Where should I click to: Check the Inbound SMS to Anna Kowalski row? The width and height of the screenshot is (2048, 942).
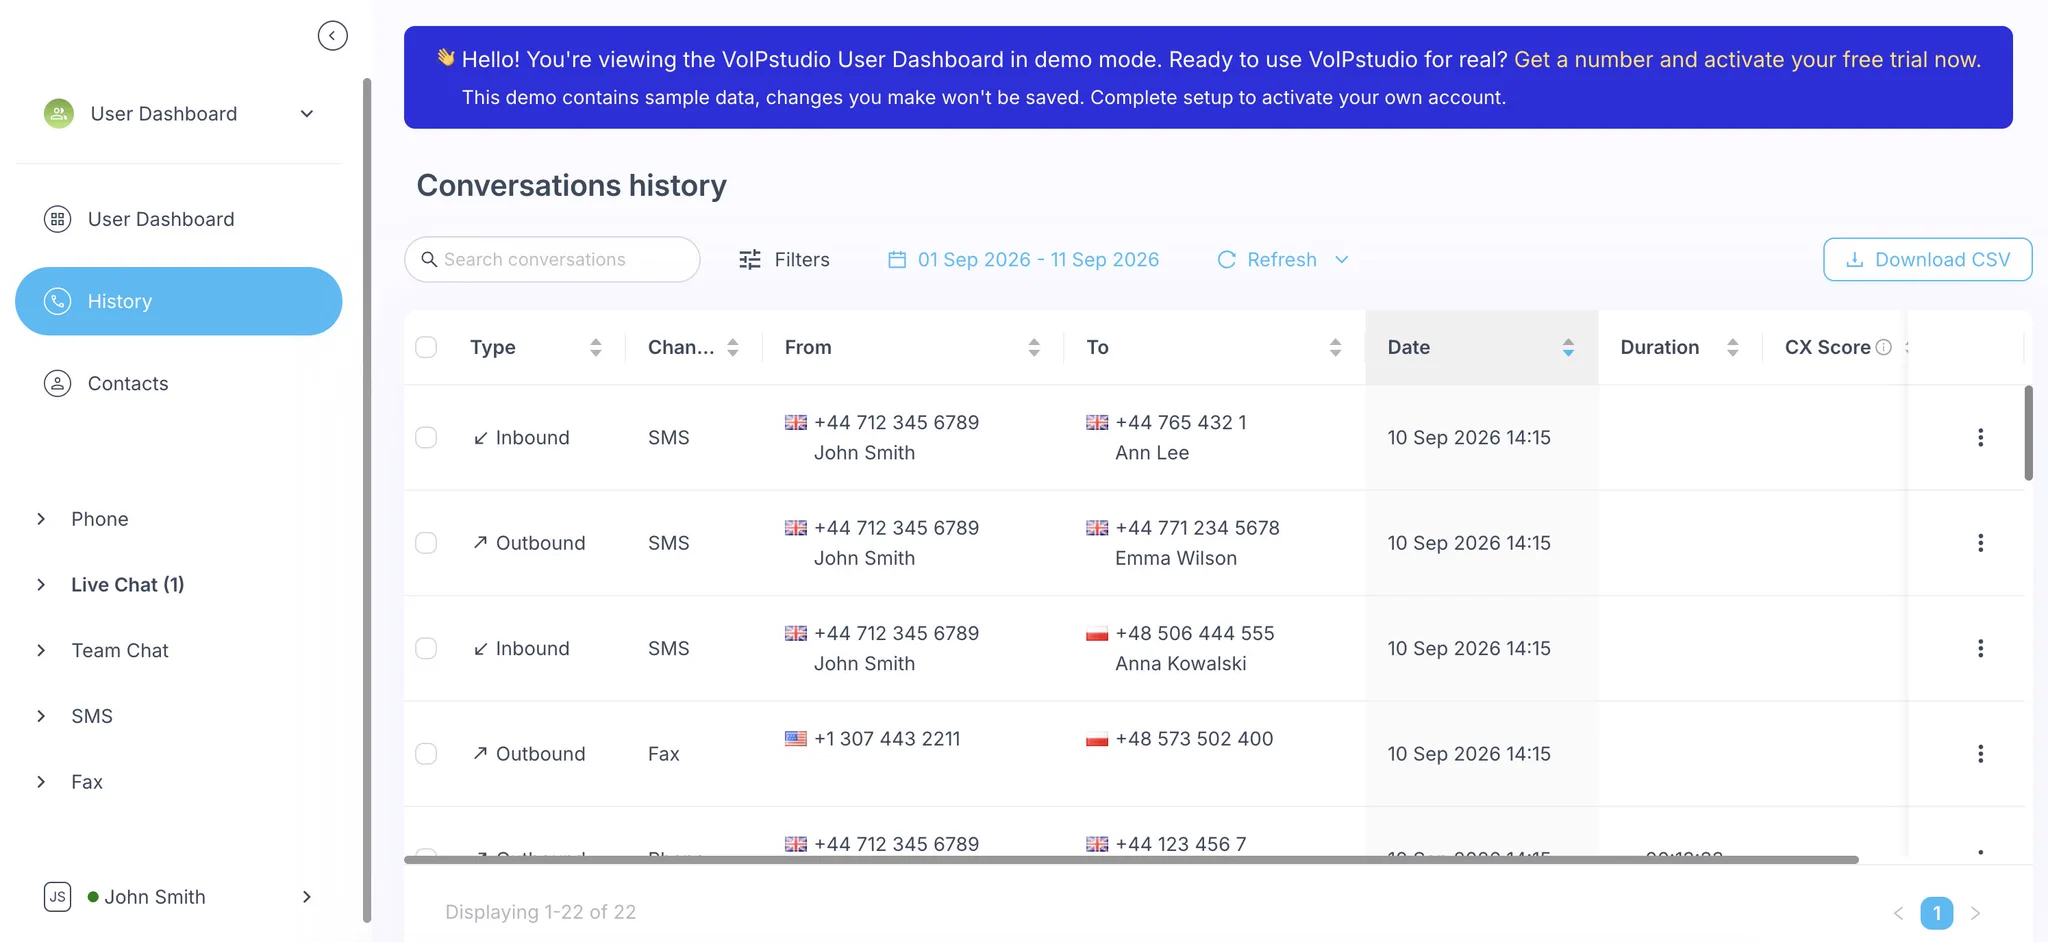pyautogui.click(x=426, y=648)
